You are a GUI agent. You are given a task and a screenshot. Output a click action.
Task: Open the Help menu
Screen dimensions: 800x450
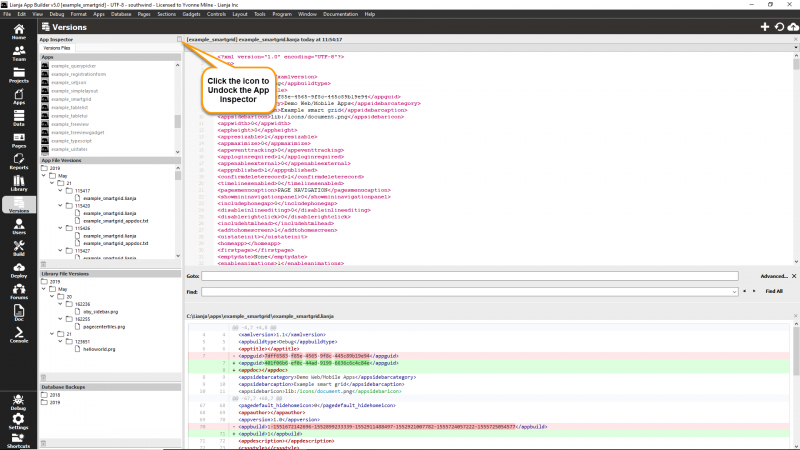coord(370,14)
